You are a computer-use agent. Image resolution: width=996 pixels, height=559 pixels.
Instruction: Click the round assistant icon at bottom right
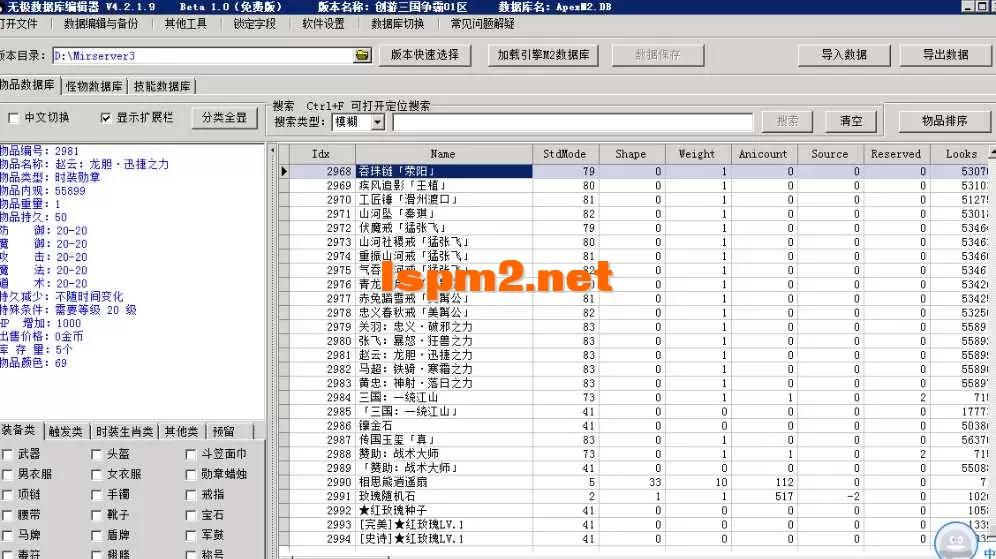(x=956, y=541)
